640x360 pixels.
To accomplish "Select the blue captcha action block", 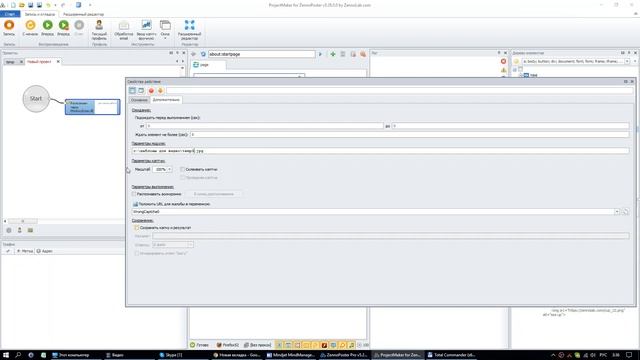I will tap(93, 107).
